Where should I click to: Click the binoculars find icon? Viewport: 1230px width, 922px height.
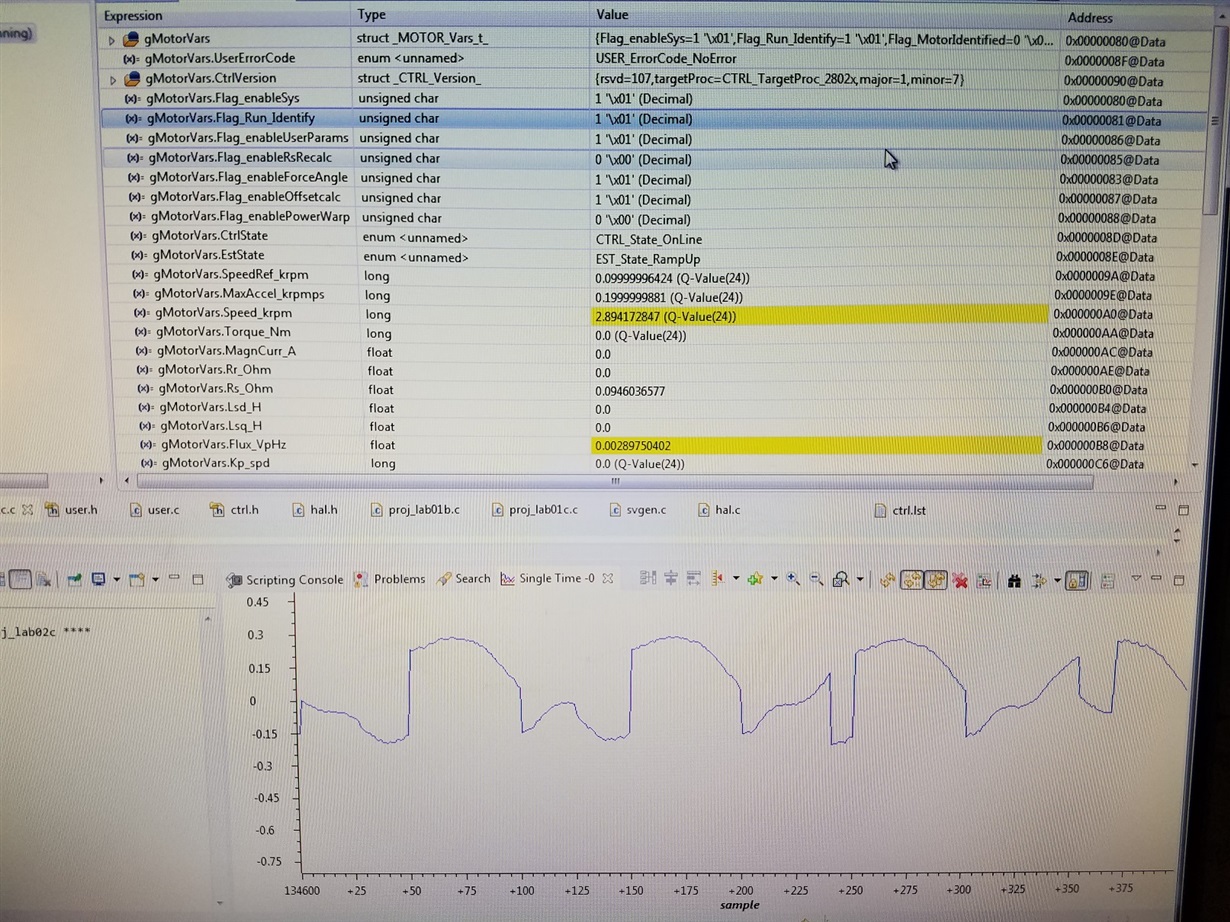tap(1014, 580)
